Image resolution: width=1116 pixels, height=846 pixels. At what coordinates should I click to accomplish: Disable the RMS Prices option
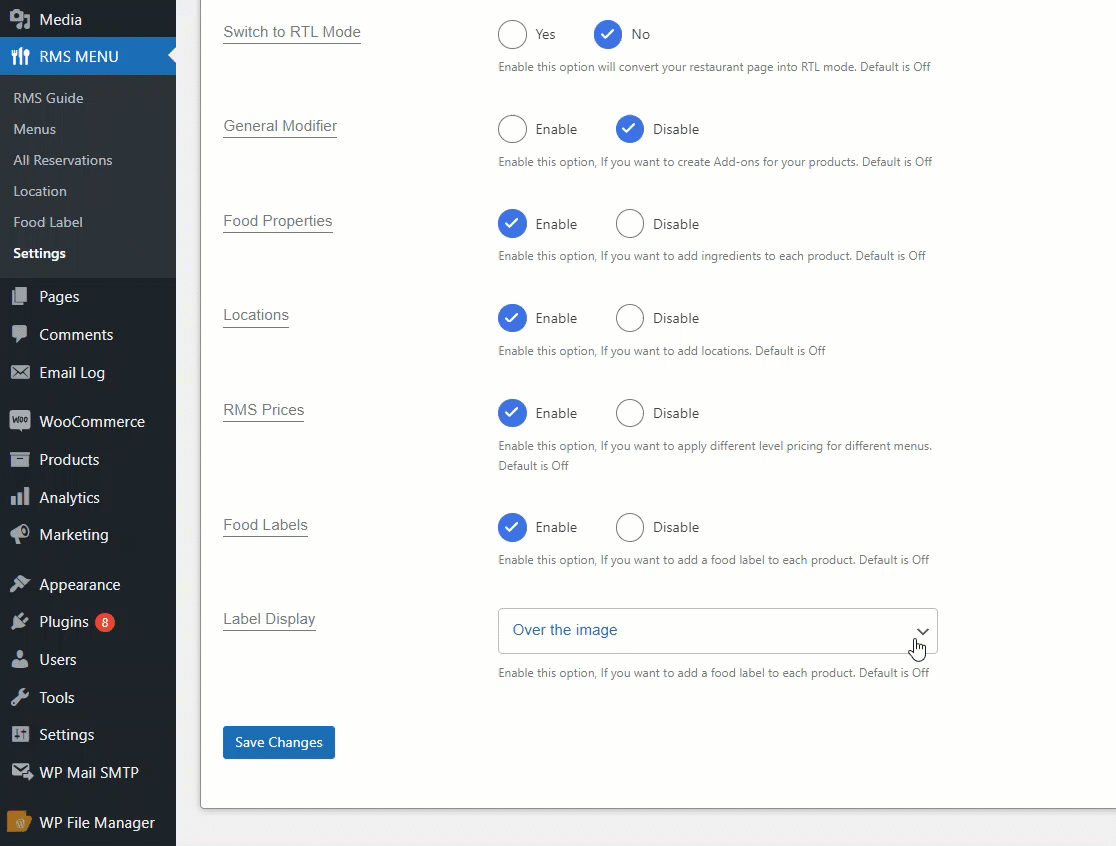click(630, 413)
